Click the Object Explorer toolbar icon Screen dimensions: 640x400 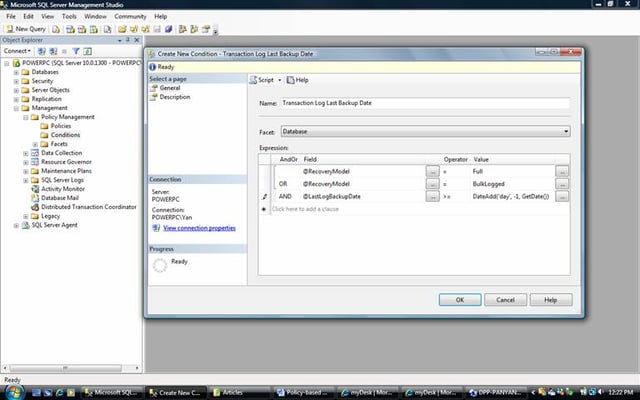(x=194, y=29)
